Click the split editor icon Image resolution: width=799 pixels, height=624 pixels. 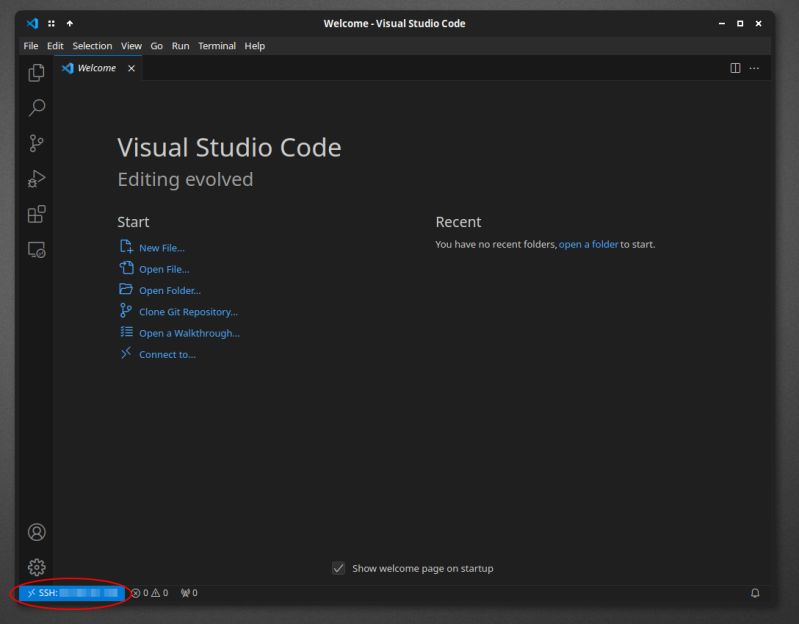(x=735, y=68)
